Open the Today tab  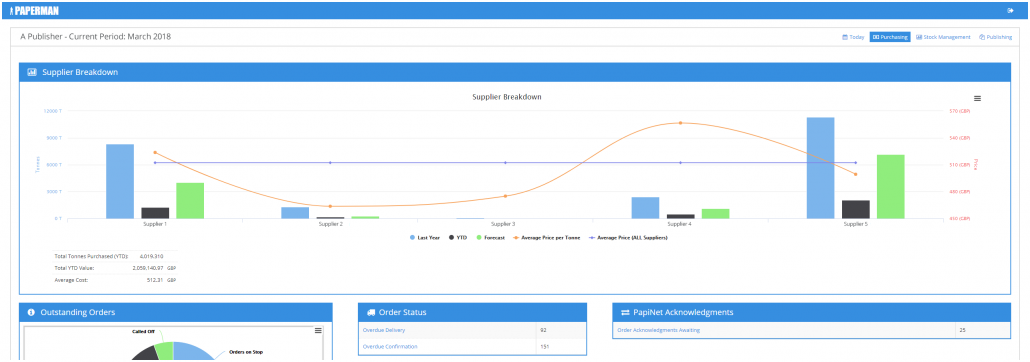pos(853,37)
